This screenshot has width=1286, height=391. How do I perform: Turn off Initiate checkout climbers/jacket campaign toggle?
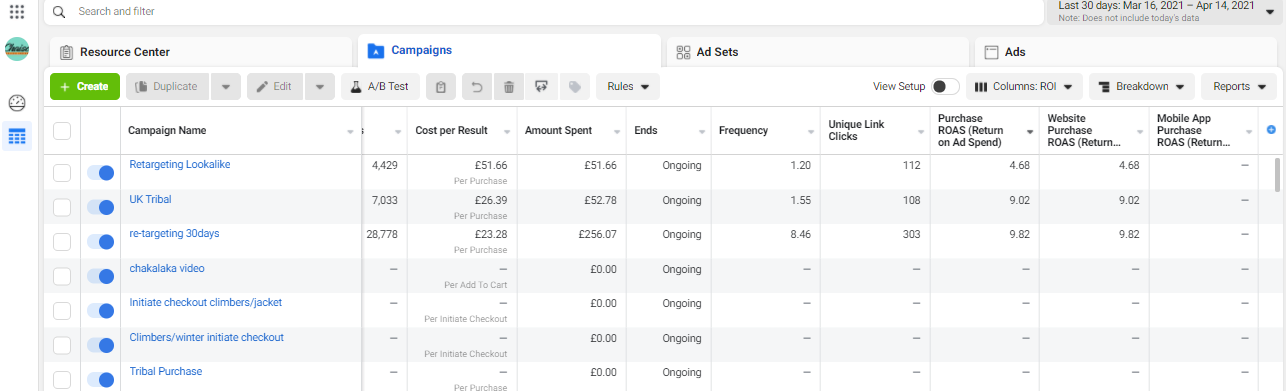[x=100, y=311]
